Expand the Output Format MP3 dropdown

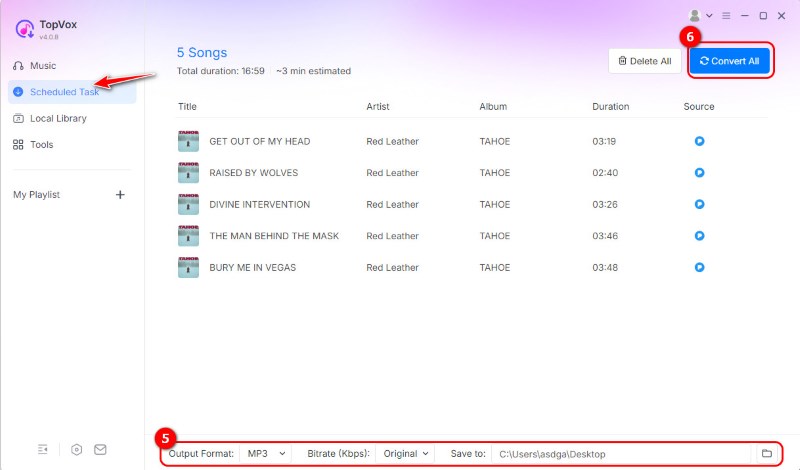(266, 453)
